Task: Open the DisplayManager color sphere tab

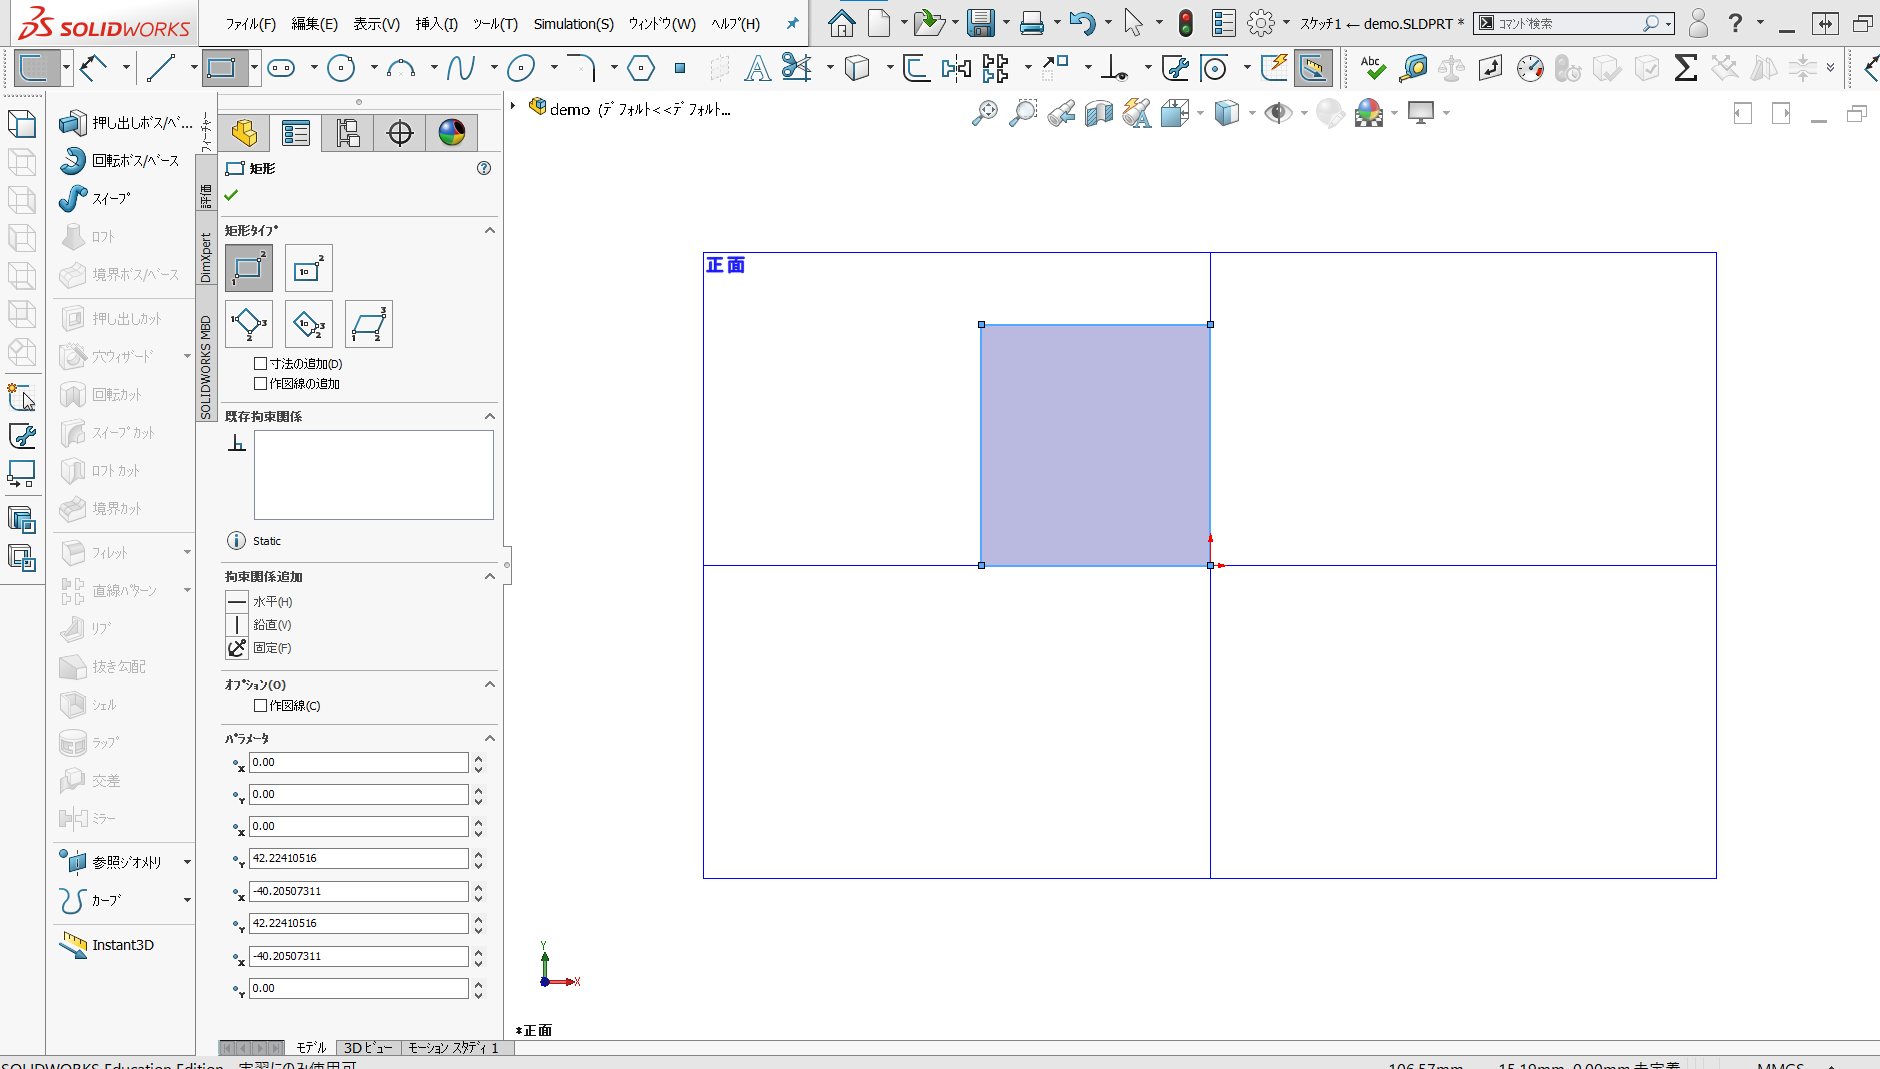Action: (452, 133)
